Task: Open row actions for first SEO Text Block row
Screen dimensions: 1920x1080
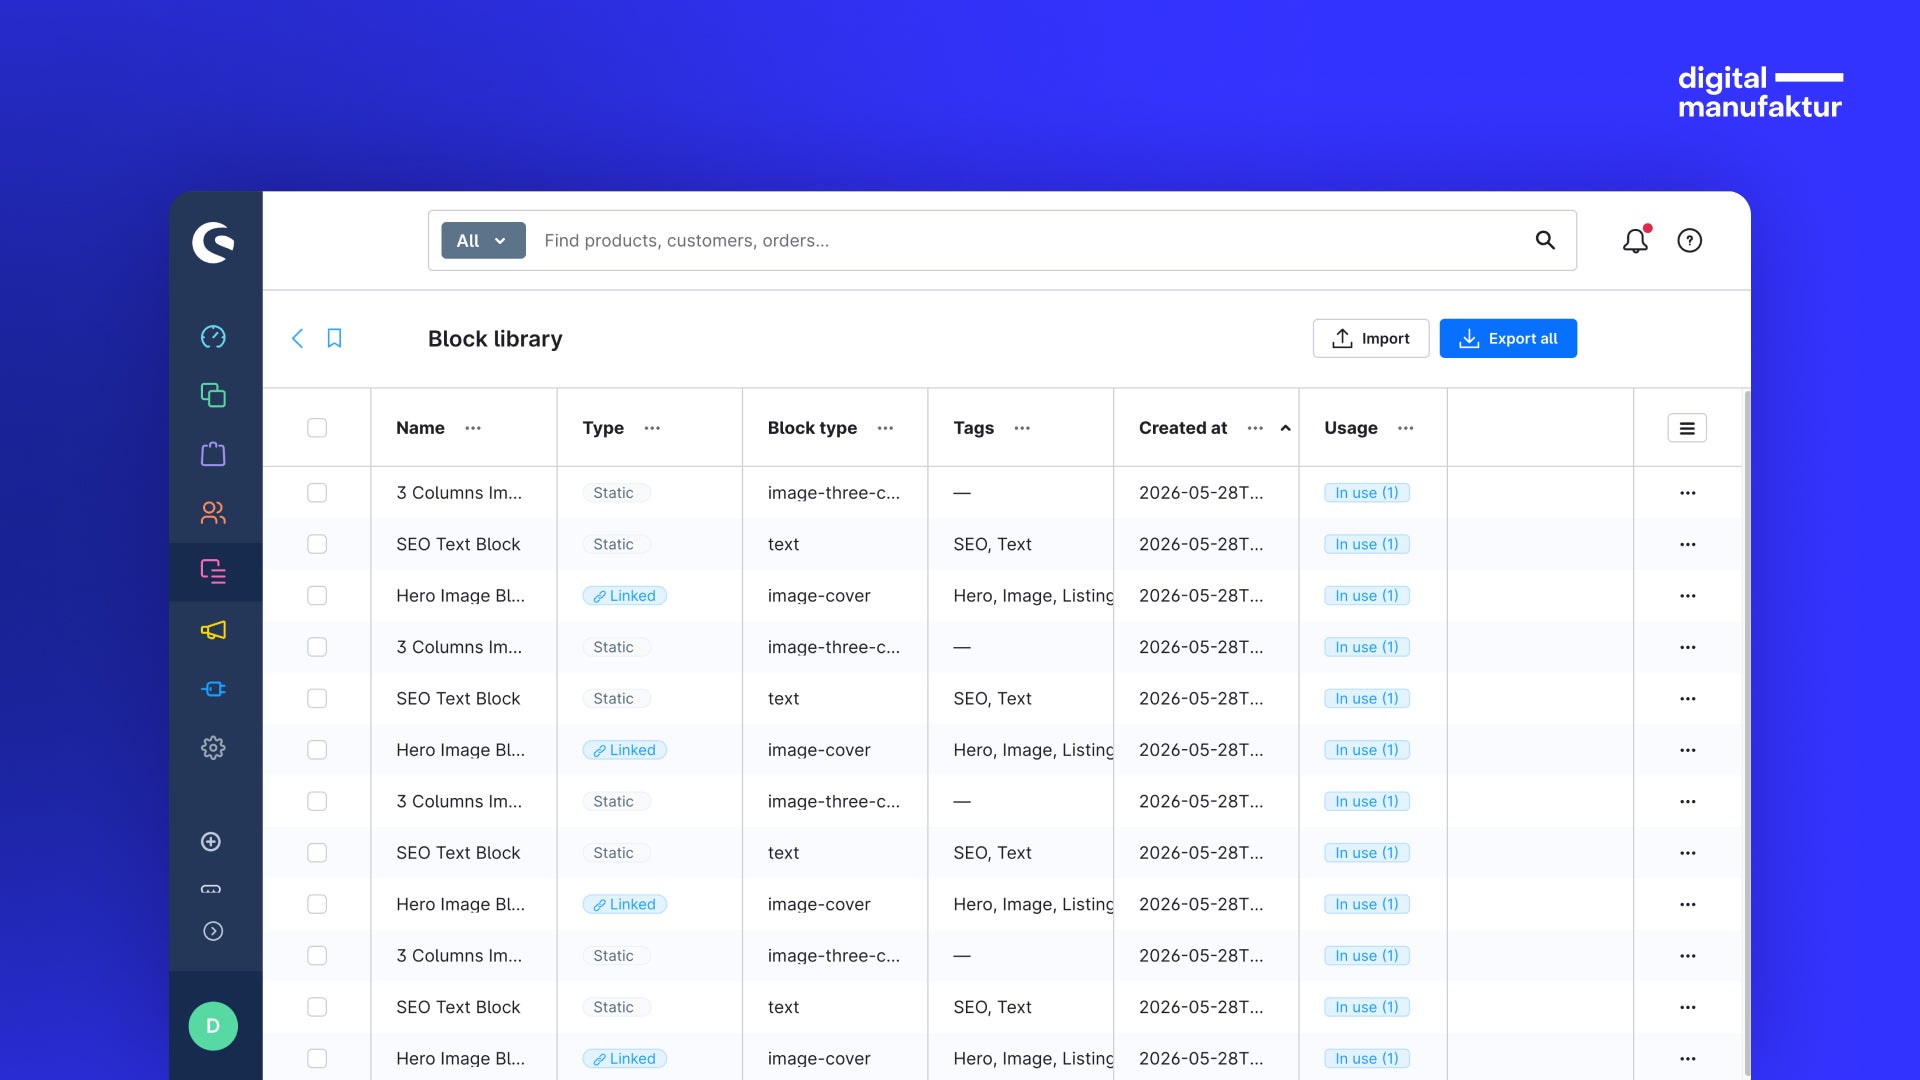Action: (1688, 544)
